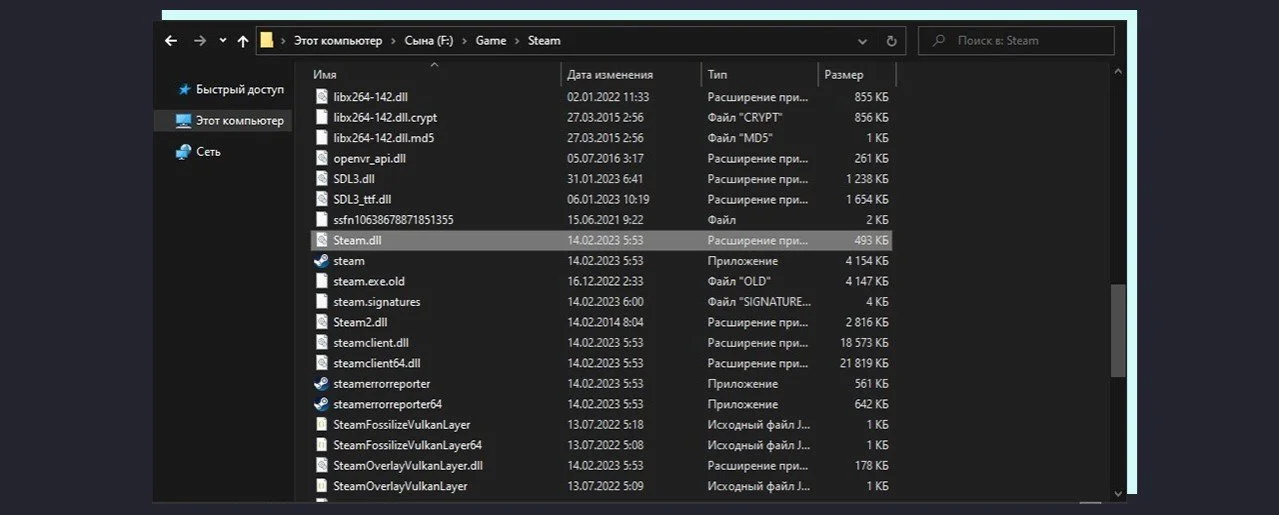The width and height of the screenshot is (1279, 515).
Task: Click DLL gear icon of SDL3.dll
Action: coord(321,179)
